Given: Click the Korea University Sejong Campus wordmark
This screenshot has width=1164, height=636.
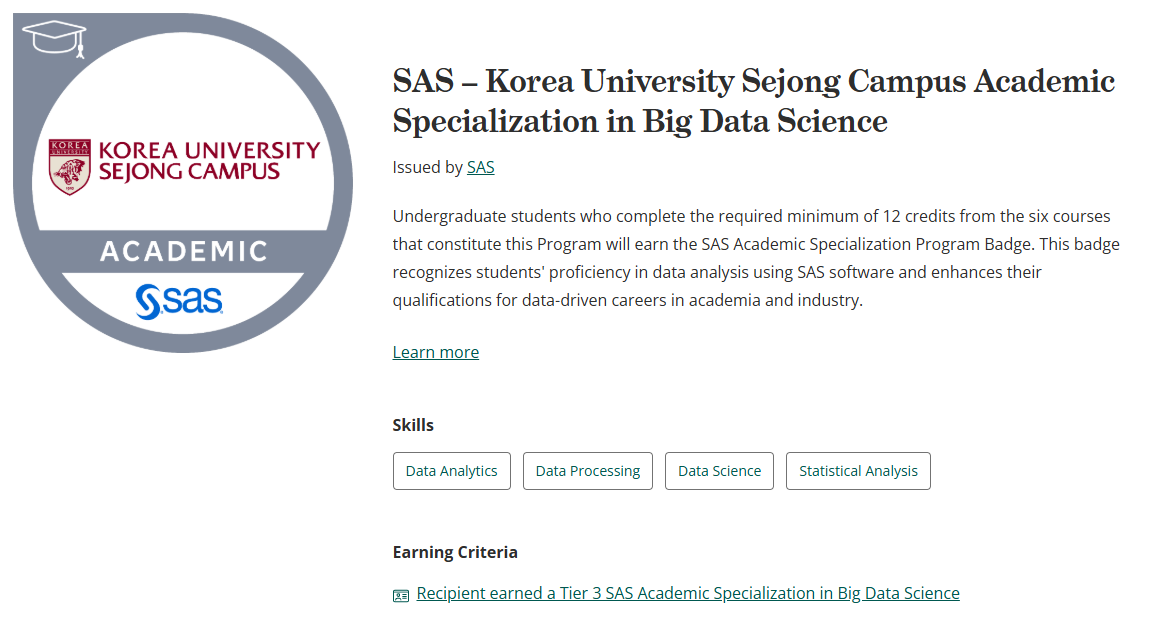Looking at the screenshot, I should (209, 161).
